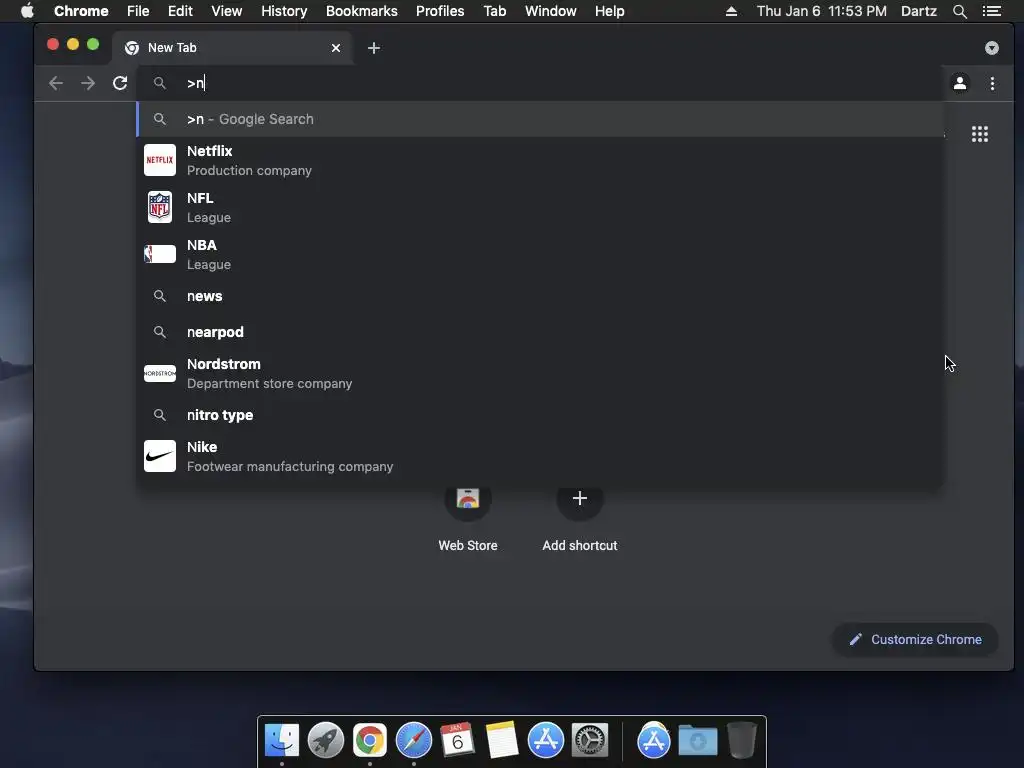Viewport: 1024px width, 768px height.
Task: Click the "Production company" Netflix description
Action: click(249, 170)
